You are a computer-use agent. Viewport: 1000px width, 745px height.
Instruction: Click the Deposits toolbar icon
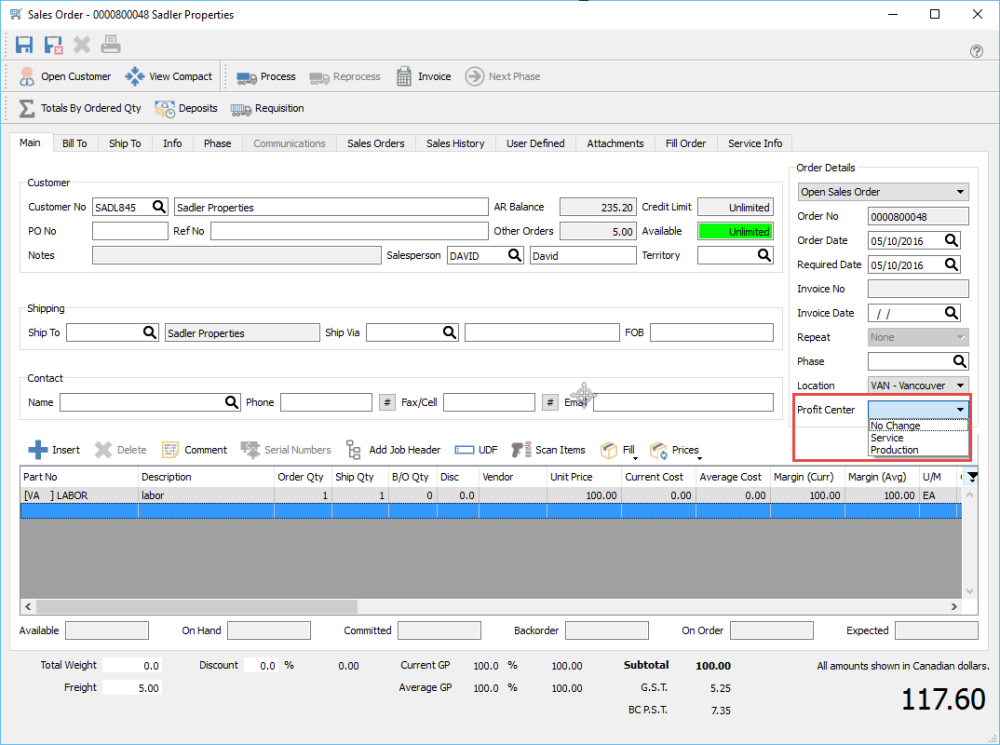(186, 108)
